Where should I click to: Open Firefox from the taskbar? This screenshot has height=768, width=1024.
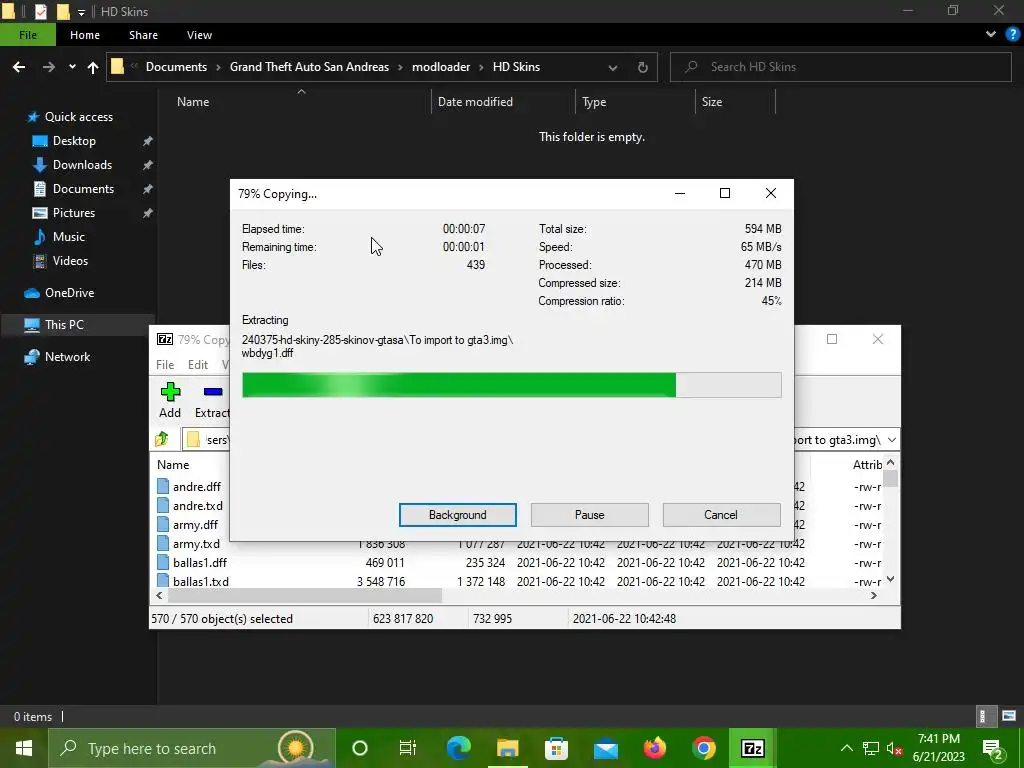tap(654, 748)
